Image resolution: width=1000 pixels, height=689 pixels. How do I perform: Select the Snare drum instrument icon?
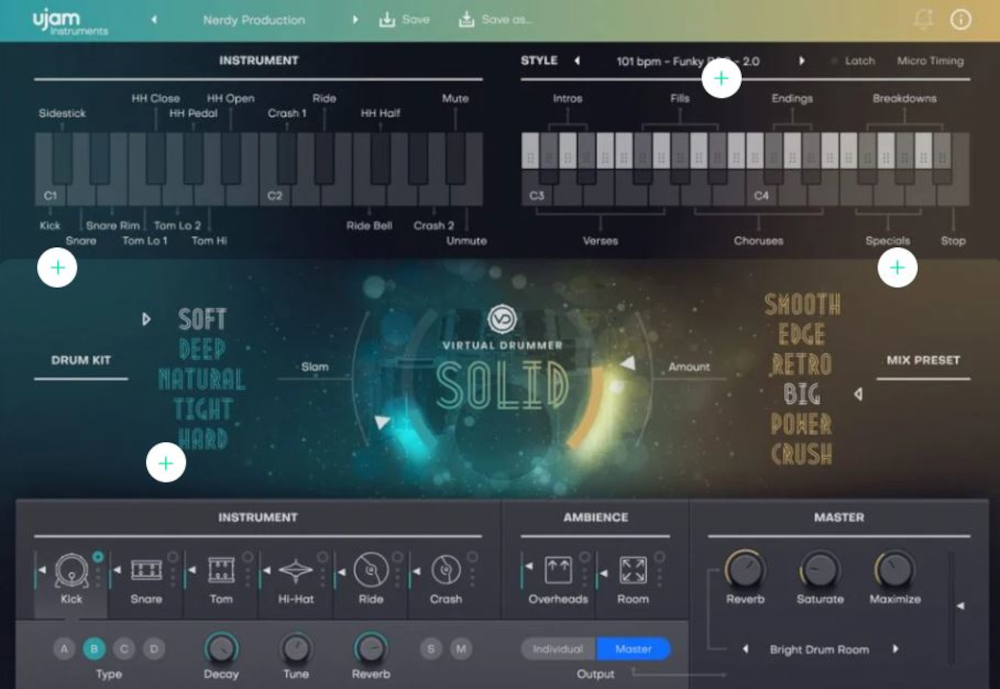pyautogui.click(x=146, y=570)
